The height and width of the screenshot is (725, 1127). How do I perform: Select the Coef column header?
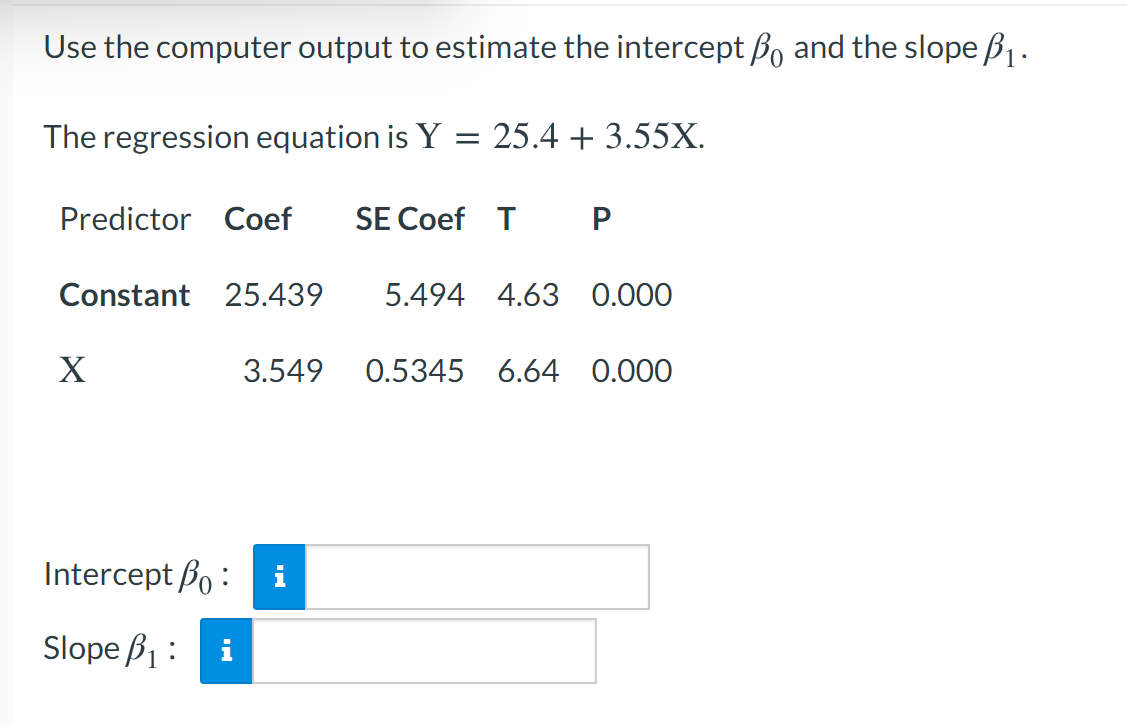[x=259, y=219]
